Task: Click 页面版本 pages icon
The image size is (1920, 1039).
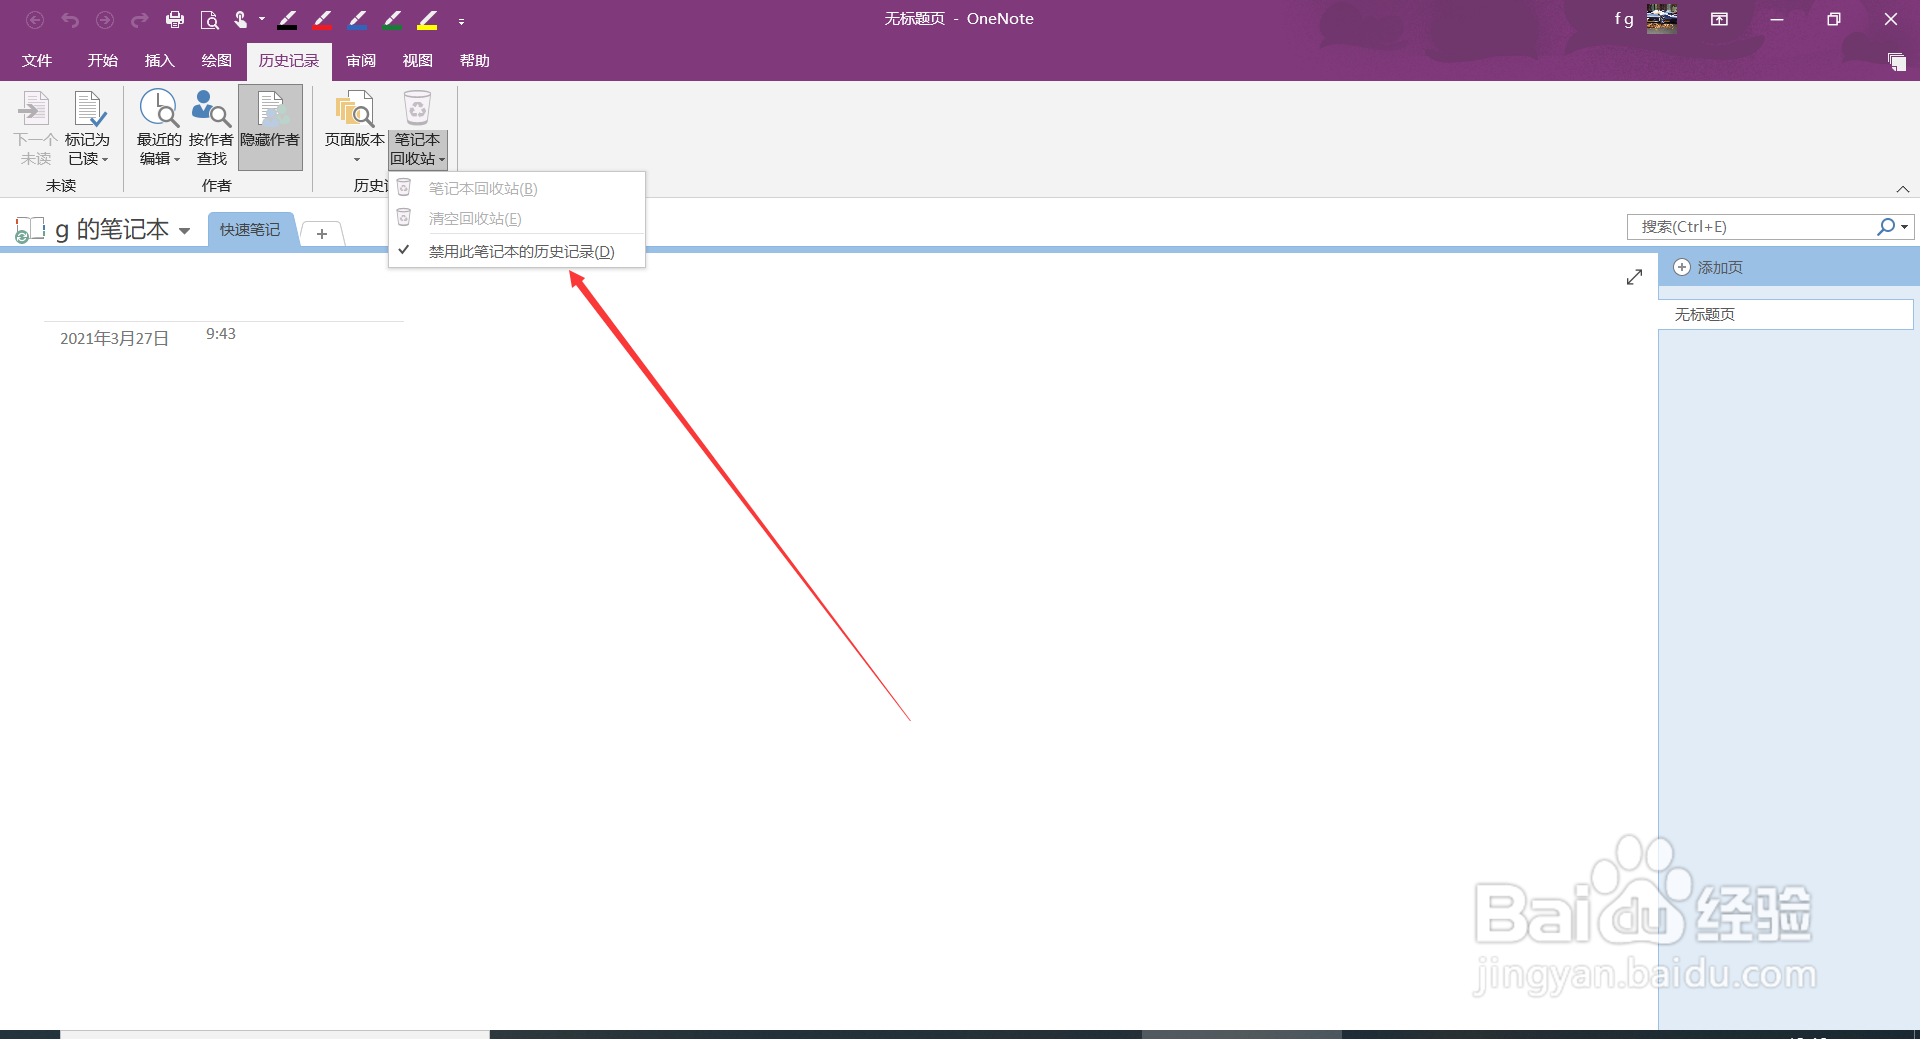Action: (x=355, y=108)
